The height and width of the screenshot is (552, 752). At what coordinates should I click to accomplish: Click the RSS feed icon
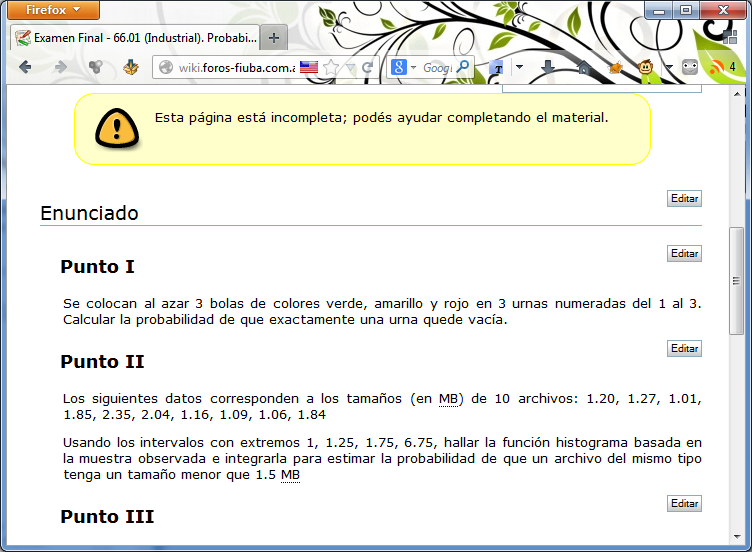716,68
